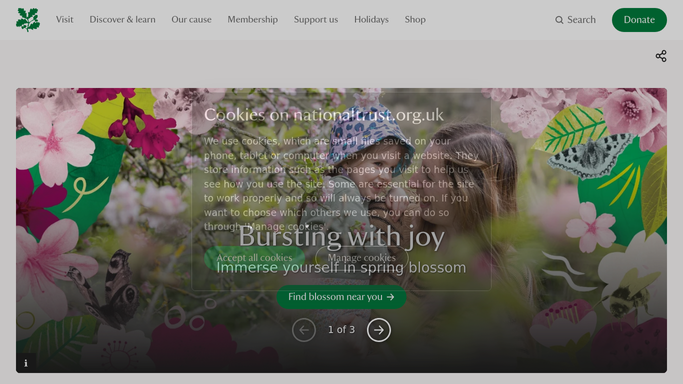Accept all cookies
The width and height of the screenshot is (683, 384).
(254, 258)
